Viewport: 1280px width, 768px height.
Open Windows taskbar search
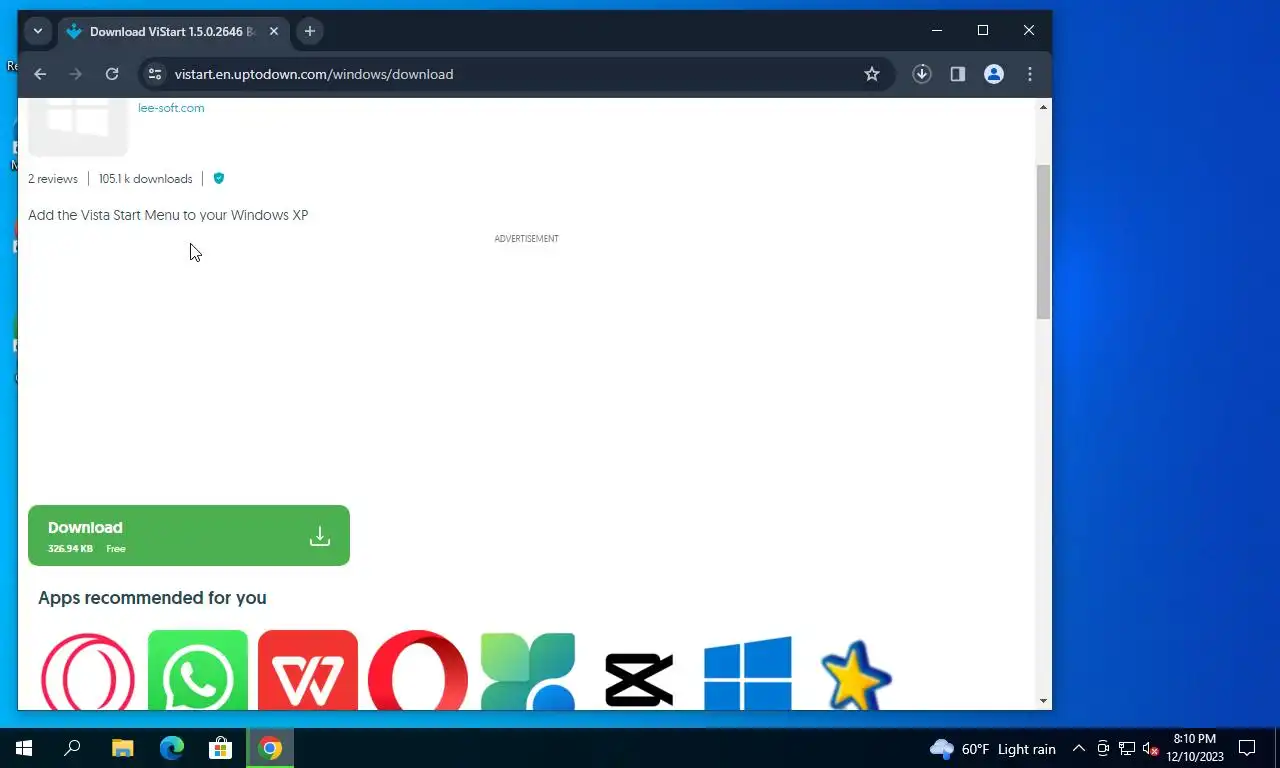coord(72,748)
